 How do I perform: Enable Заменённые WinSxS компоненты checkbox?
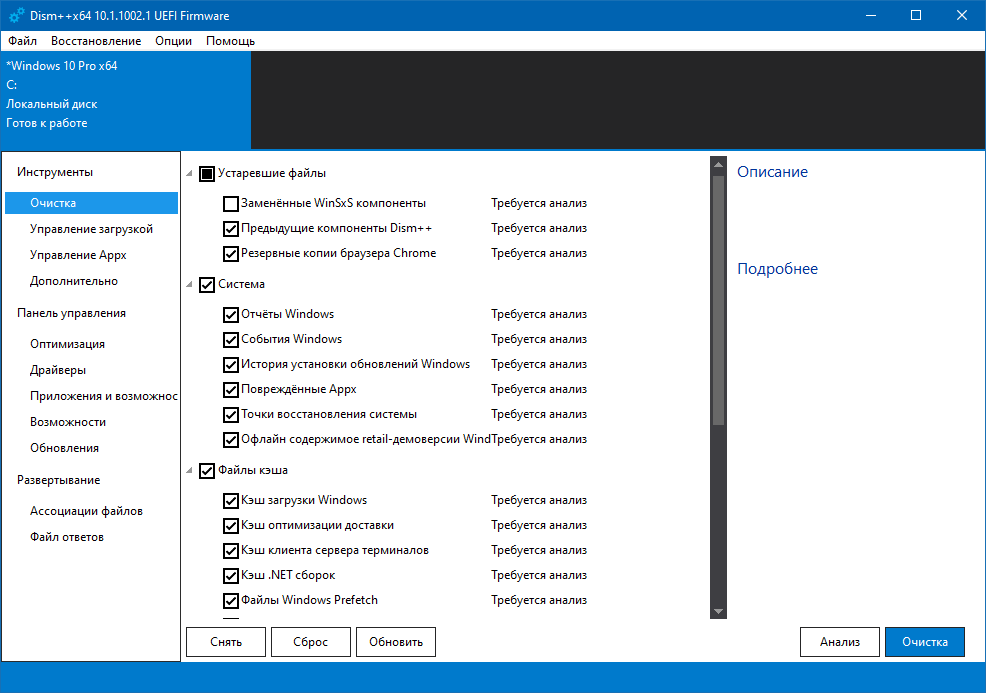(x=231, y=204)
